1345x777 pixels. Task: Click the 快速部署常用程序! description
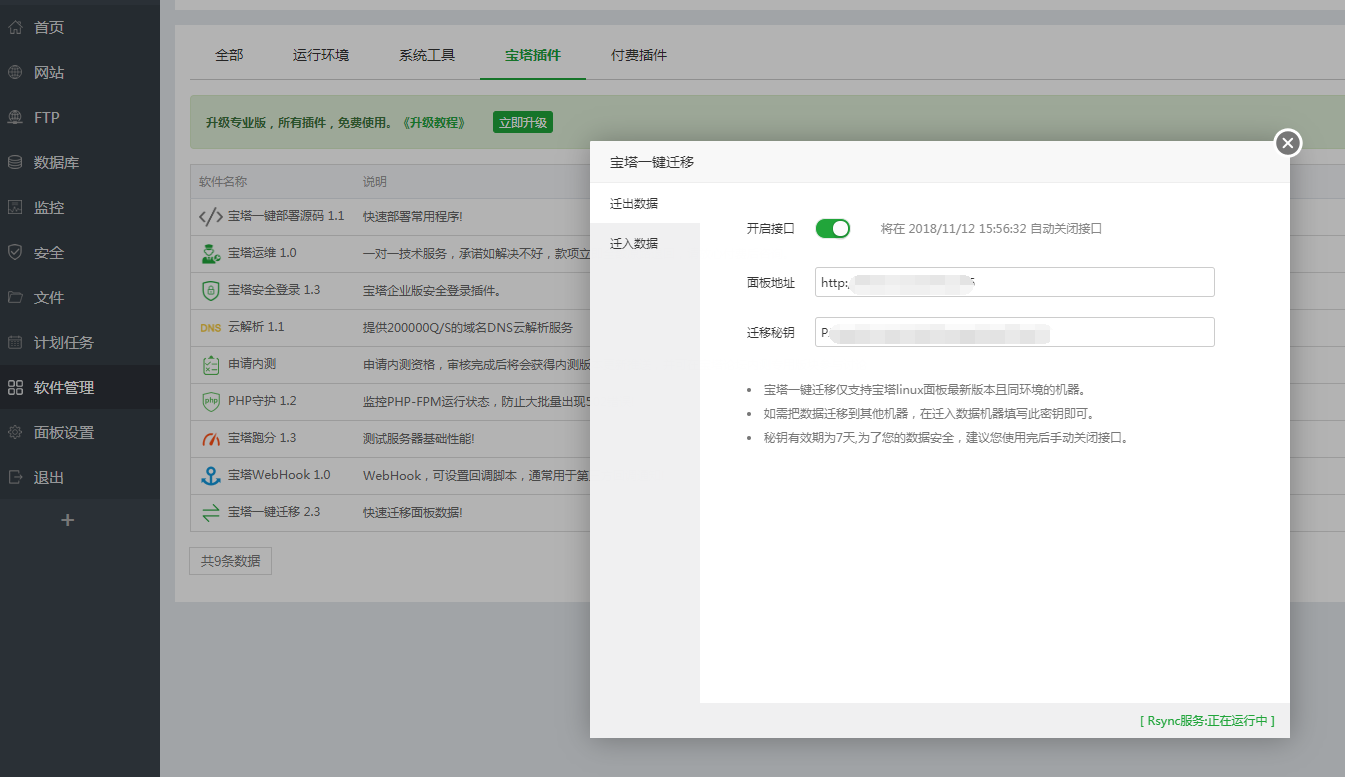pyautogui.click(x=413, y=216)
